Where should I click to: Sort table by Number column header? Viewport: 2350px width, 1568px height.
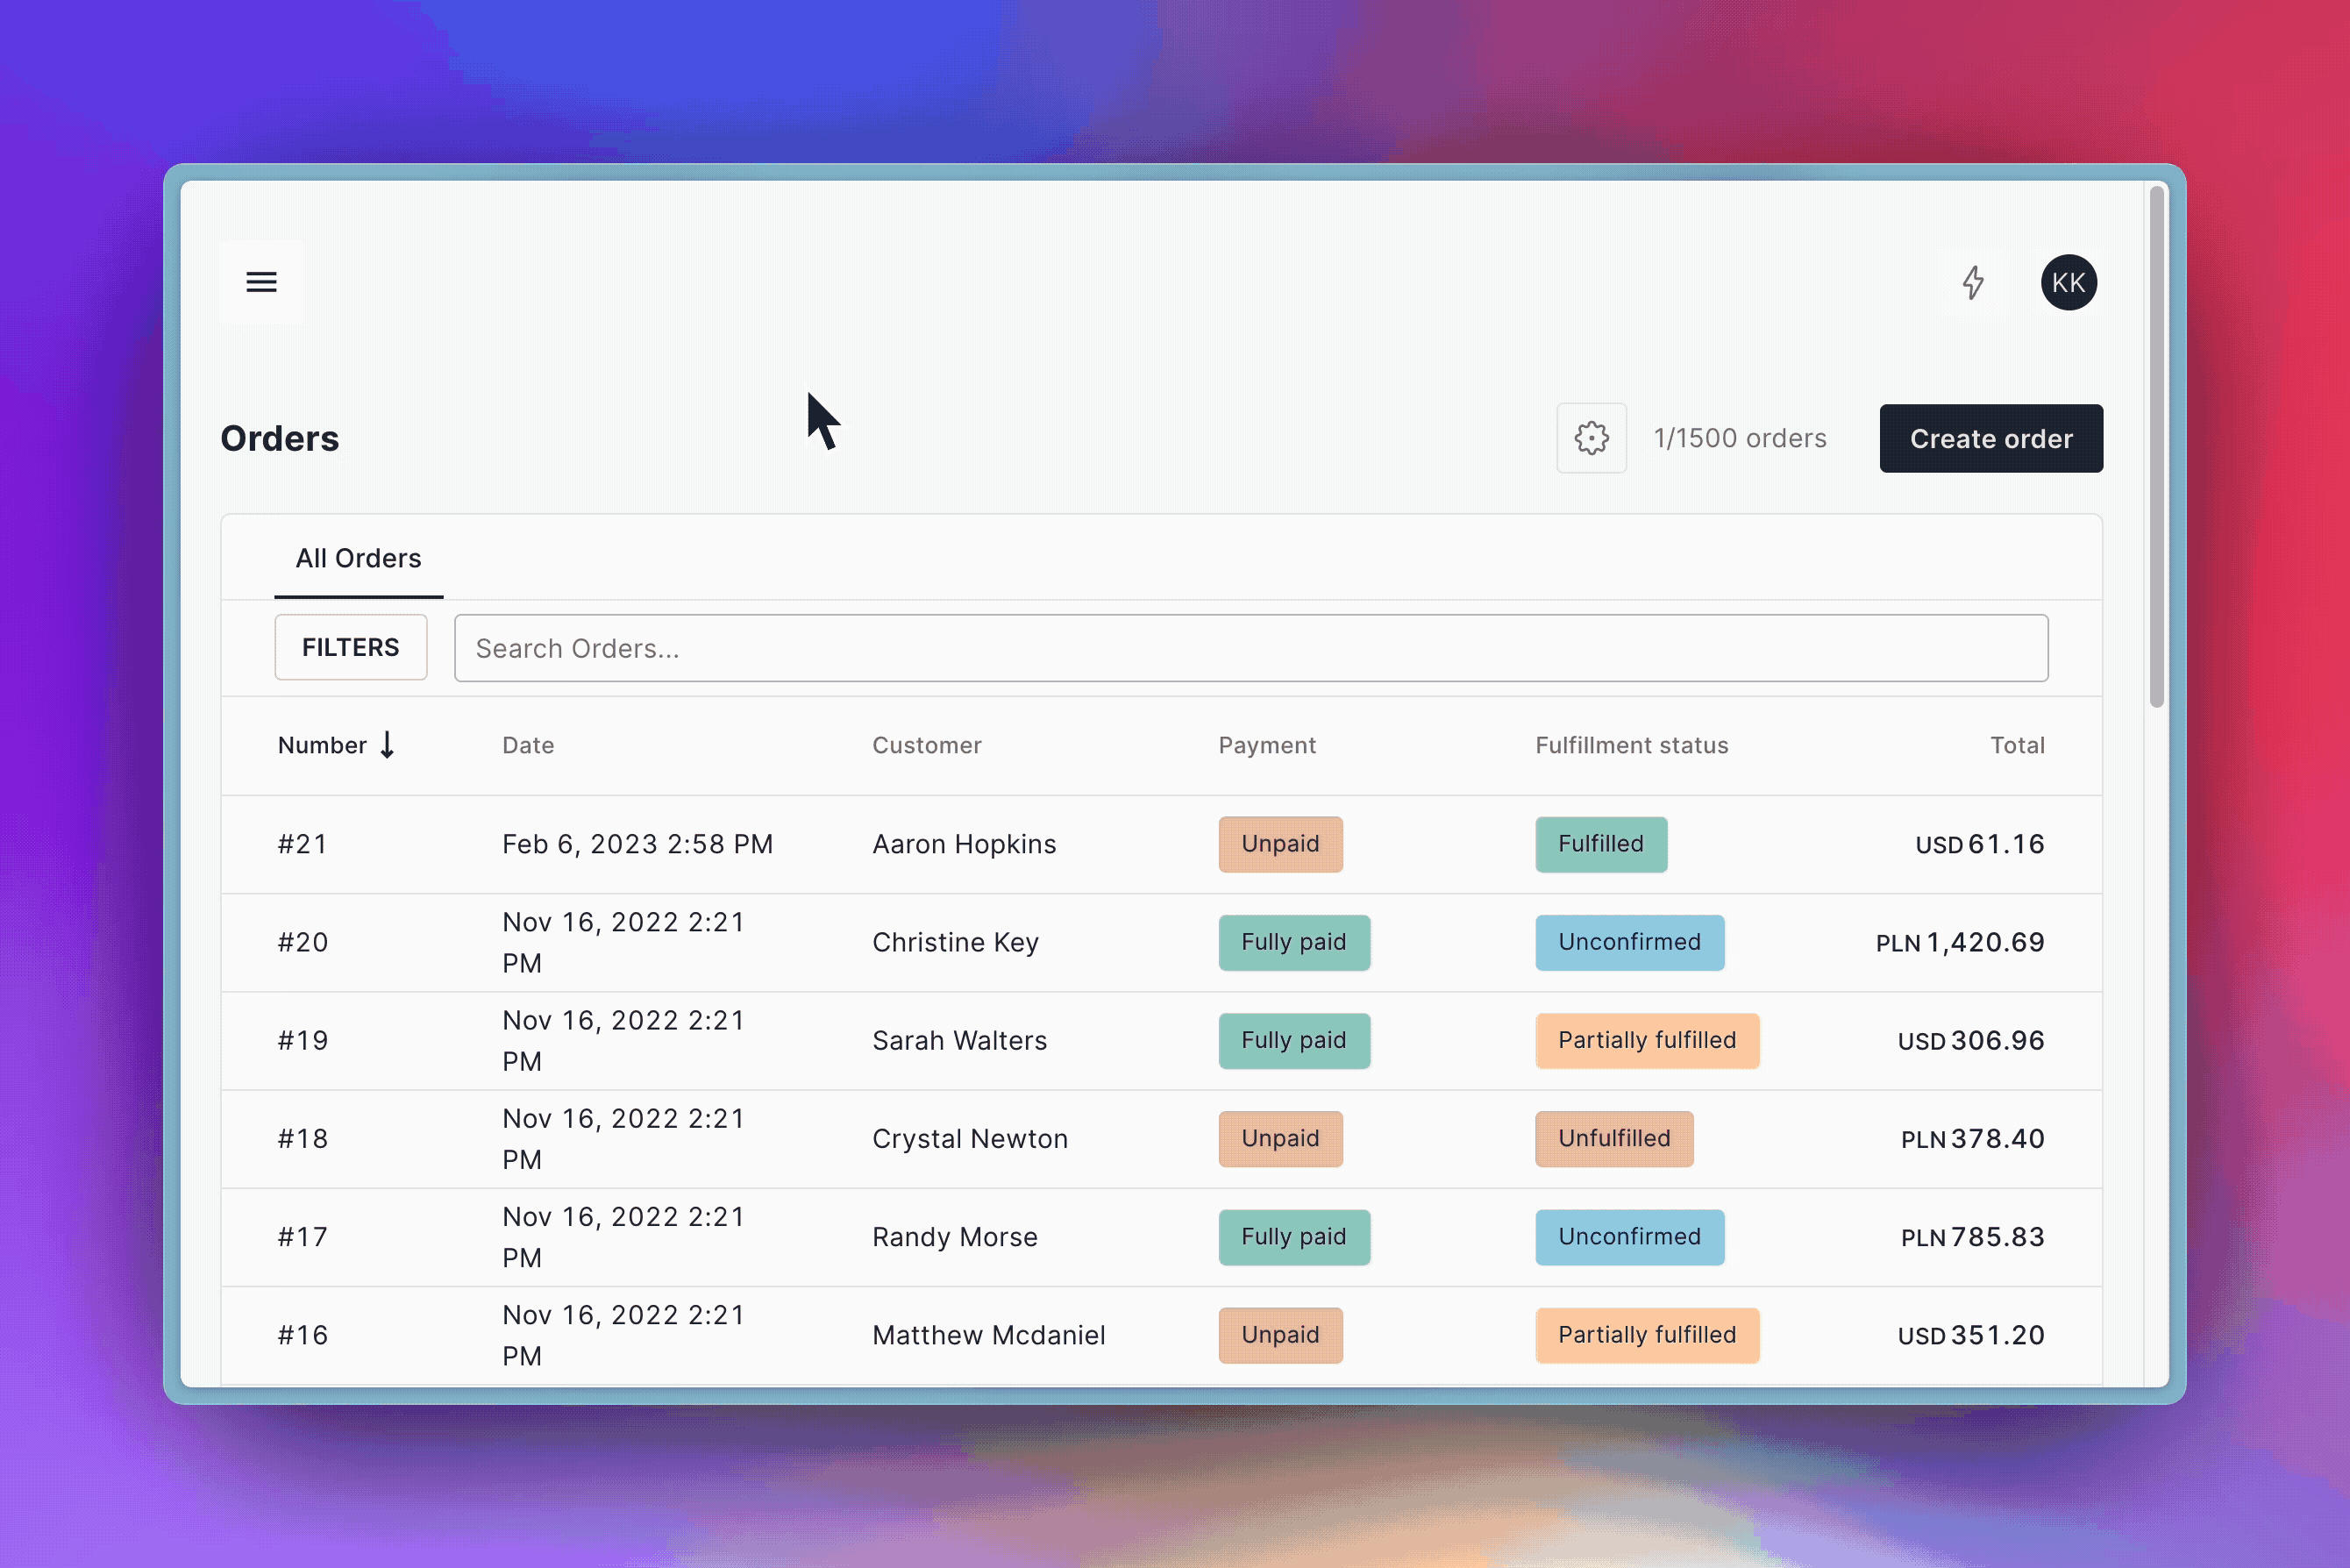tap(322, 745)
